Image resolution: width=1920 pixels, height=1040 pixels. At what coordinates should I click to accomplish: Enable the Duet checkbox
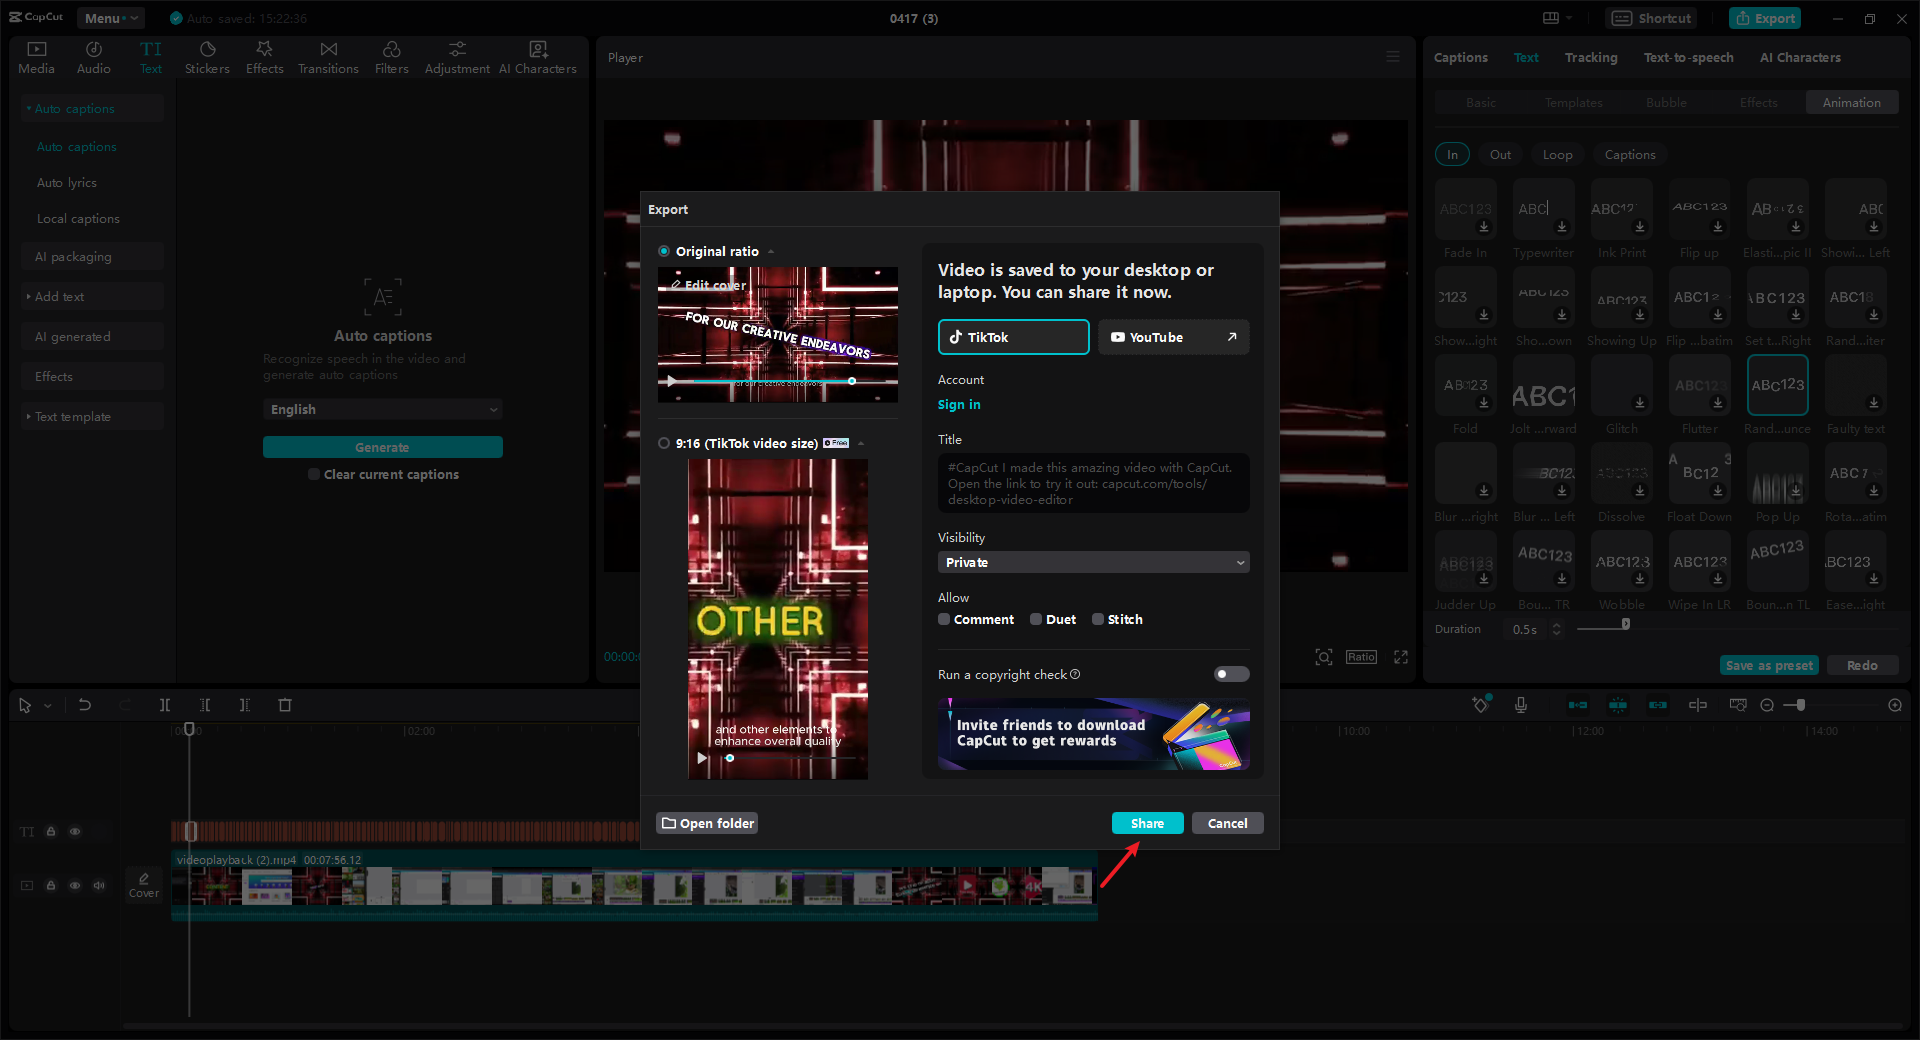(x=1036, y=619)
